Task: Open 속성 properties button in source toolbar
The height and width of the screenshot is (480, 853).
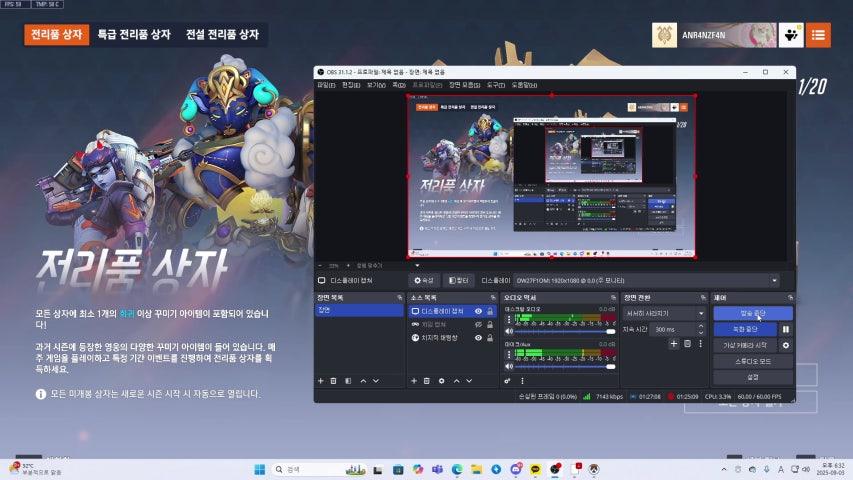Action: pyautogui.click(x=424, y=280)
